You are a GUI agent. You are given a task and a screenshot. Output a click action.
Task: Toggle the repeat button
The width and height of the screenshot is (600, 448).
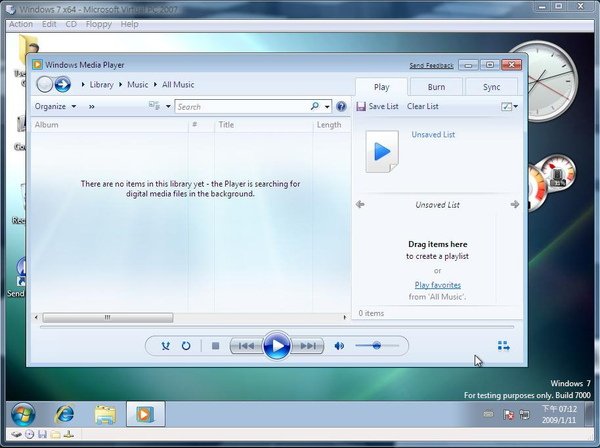click(186, 346)
